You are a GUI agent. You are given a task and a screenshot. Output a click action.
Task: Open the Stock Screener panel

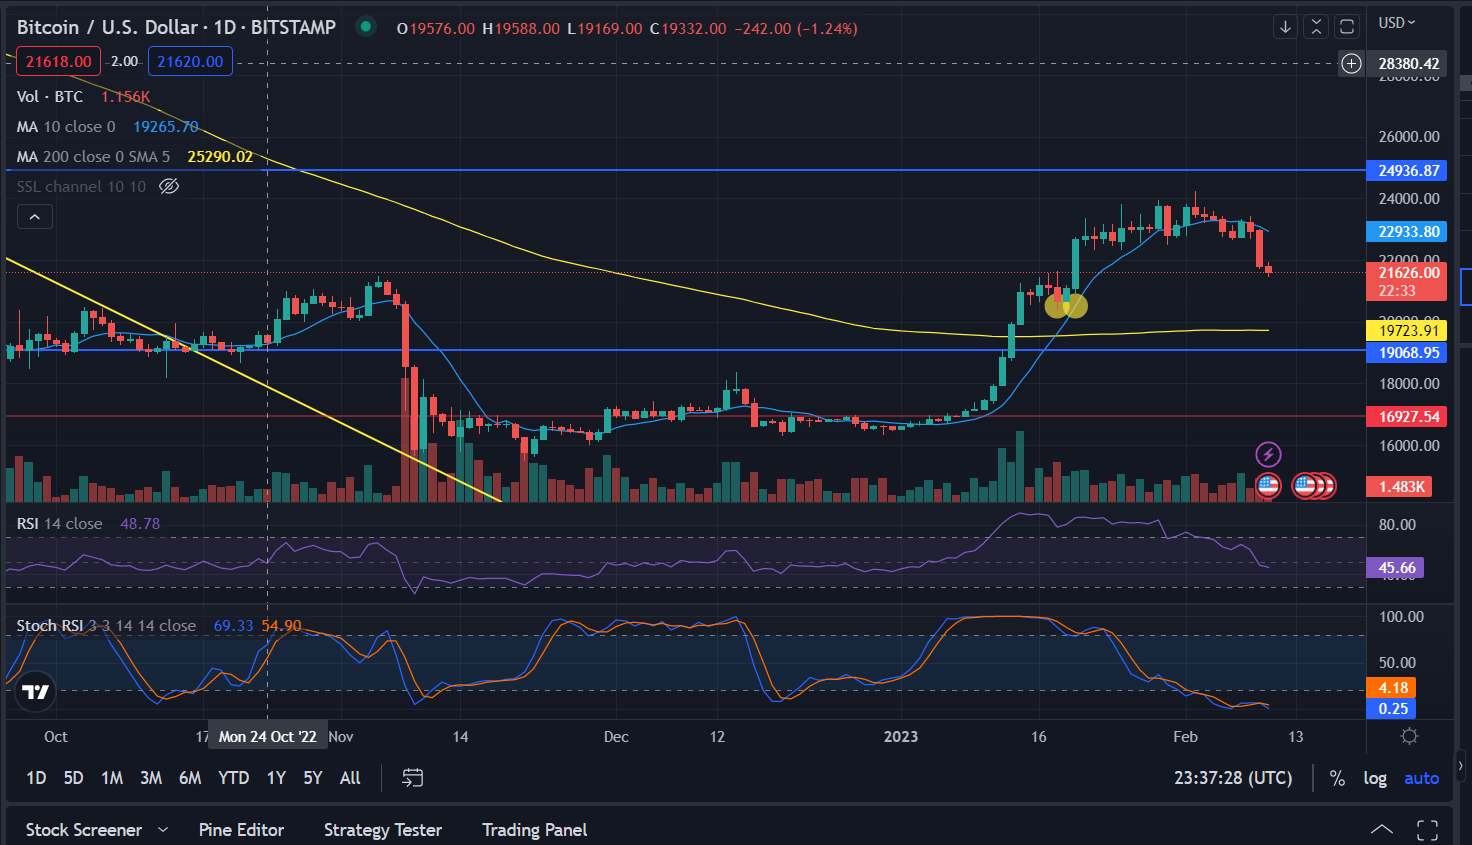pos(84,830)
